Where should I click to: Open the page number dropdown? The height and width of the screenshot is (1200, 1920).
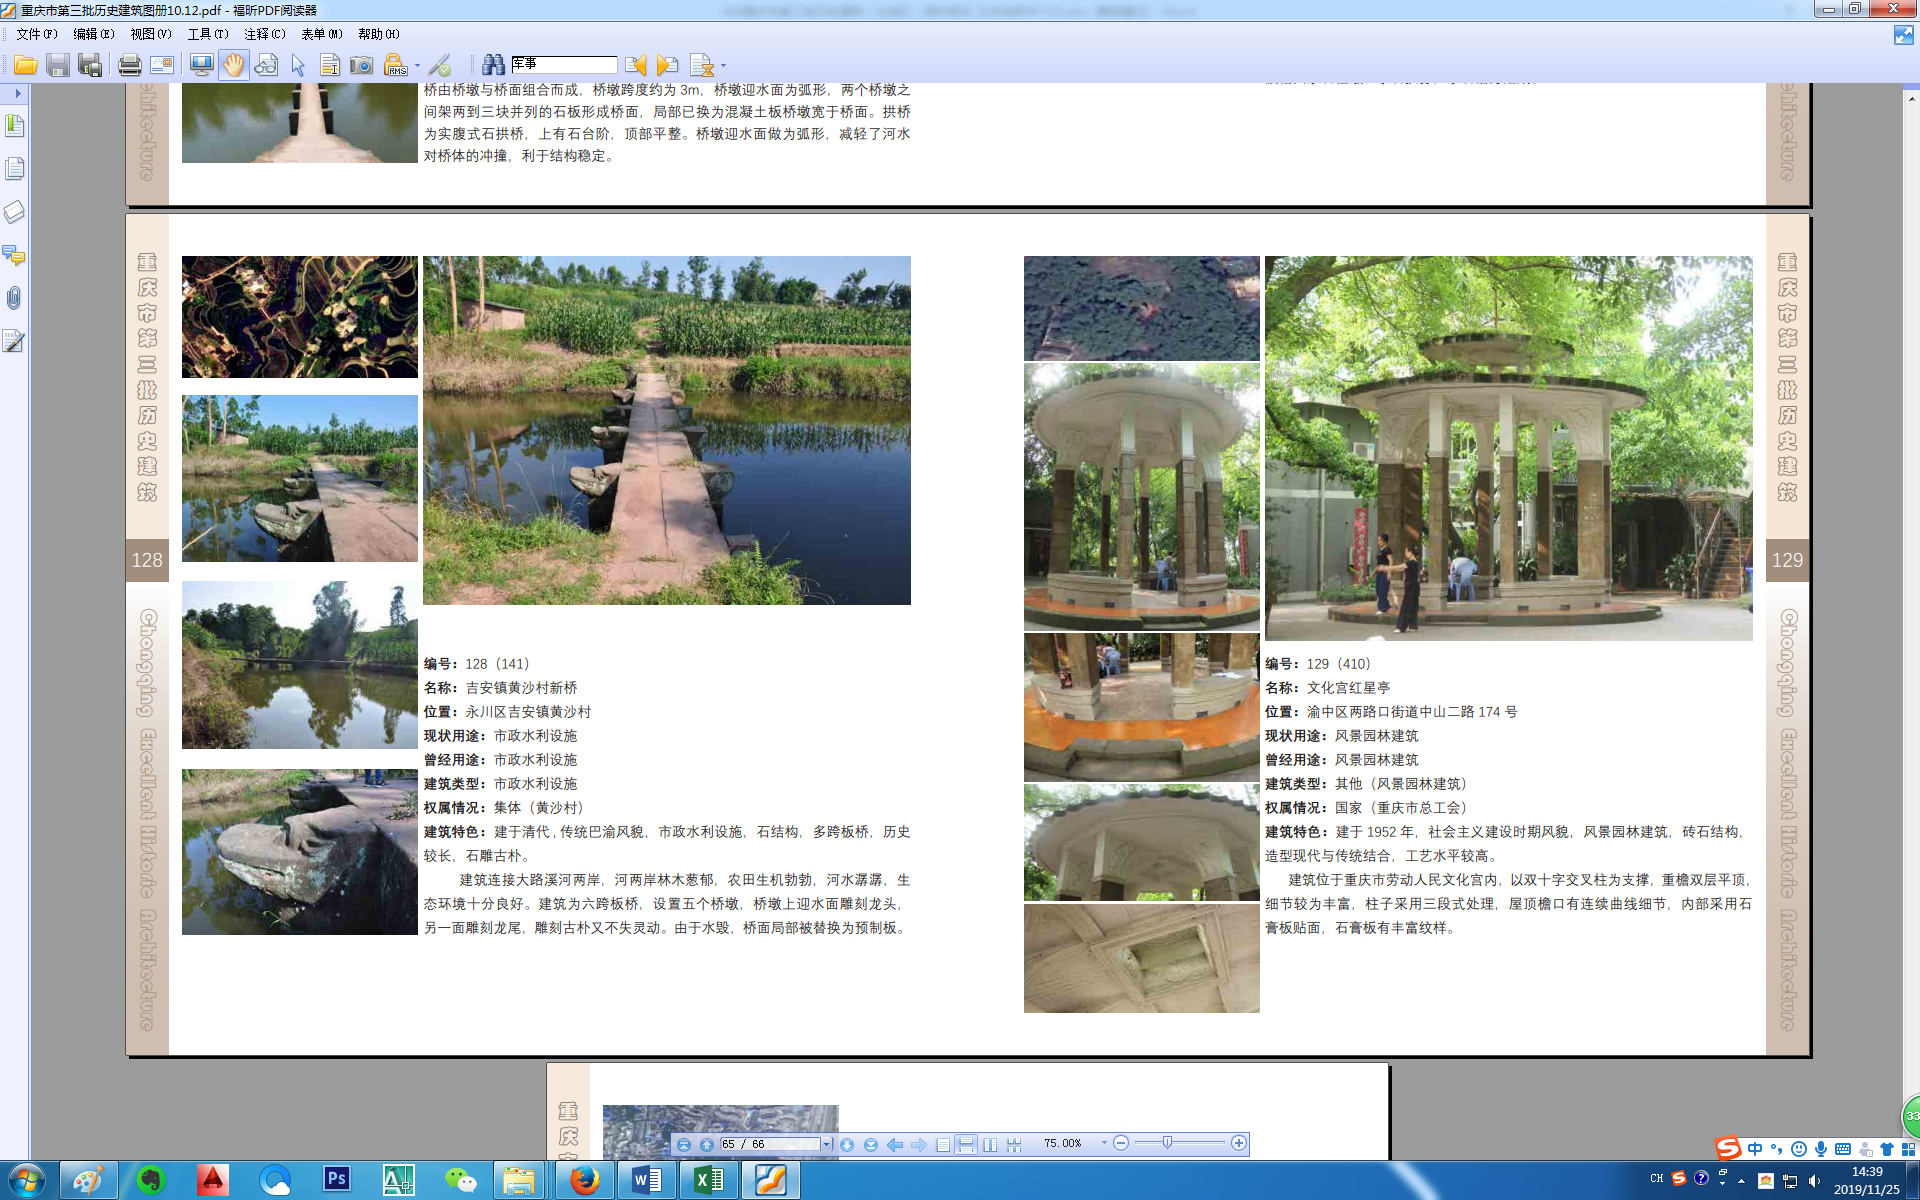[827, 1144]
